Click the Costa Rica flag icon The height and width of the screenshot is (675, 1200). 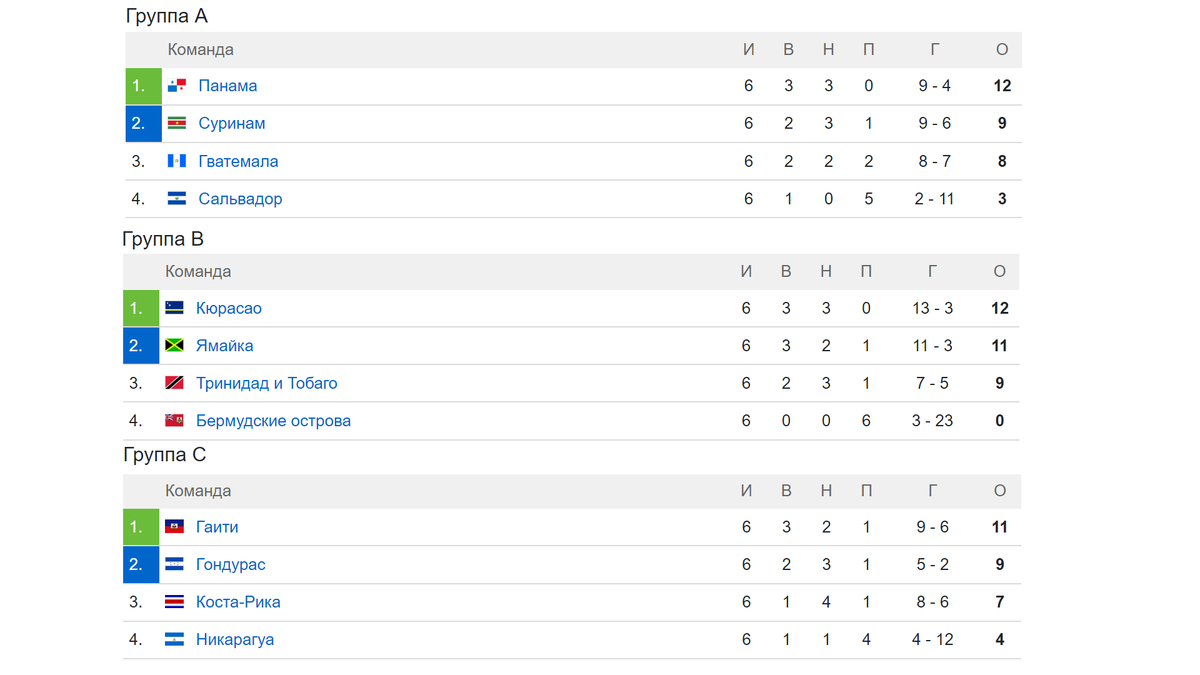pyautogui.click(x=174, y=602)
